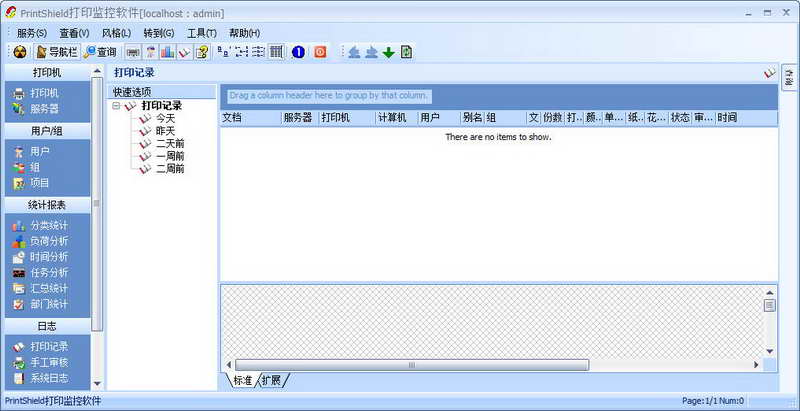Image resolution: width=800 pixels, height=411 pixels.
Task: Open the 风格(L) menu
Action: pos(116,33)
